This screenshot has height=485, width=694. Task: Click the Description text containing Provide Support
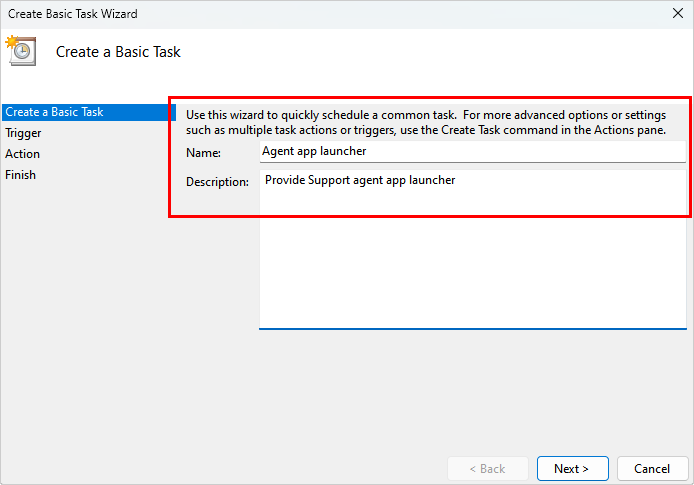click(x=360, y=181)
